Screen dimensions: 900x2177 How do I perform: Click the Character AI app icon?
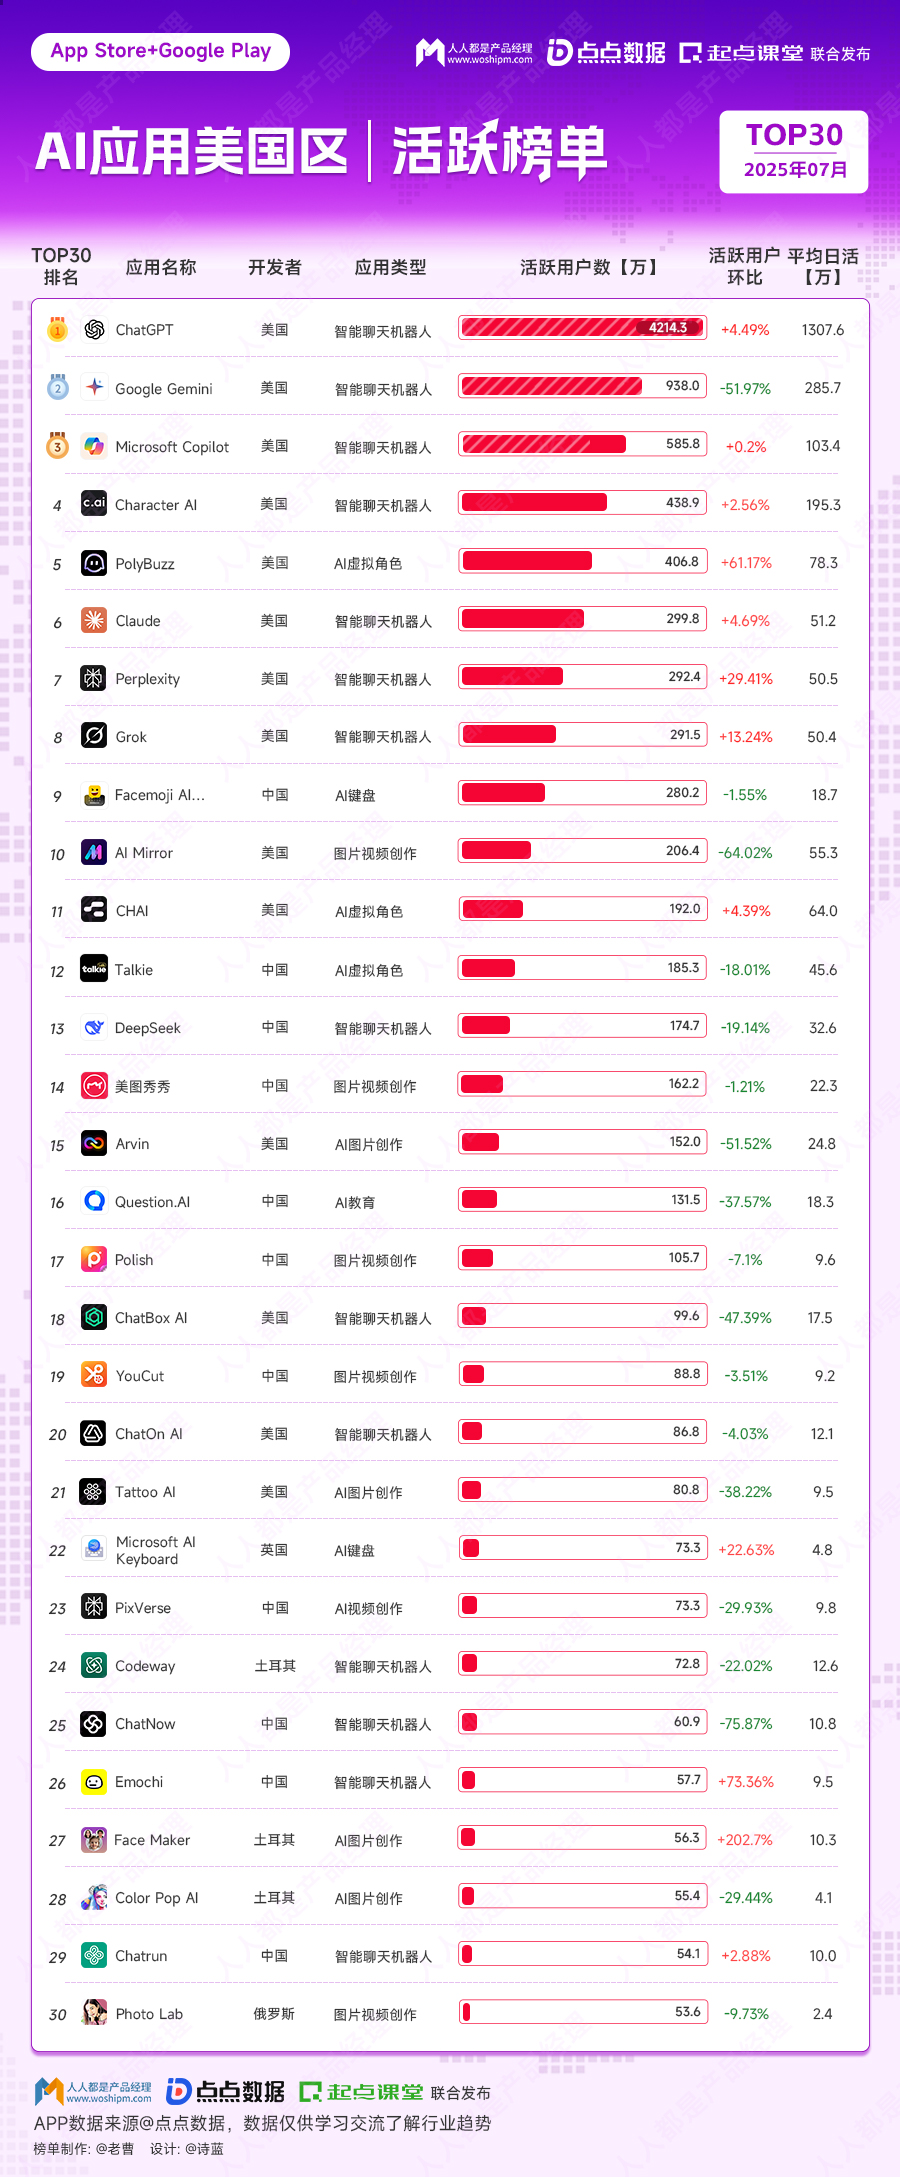coord(94,504)
